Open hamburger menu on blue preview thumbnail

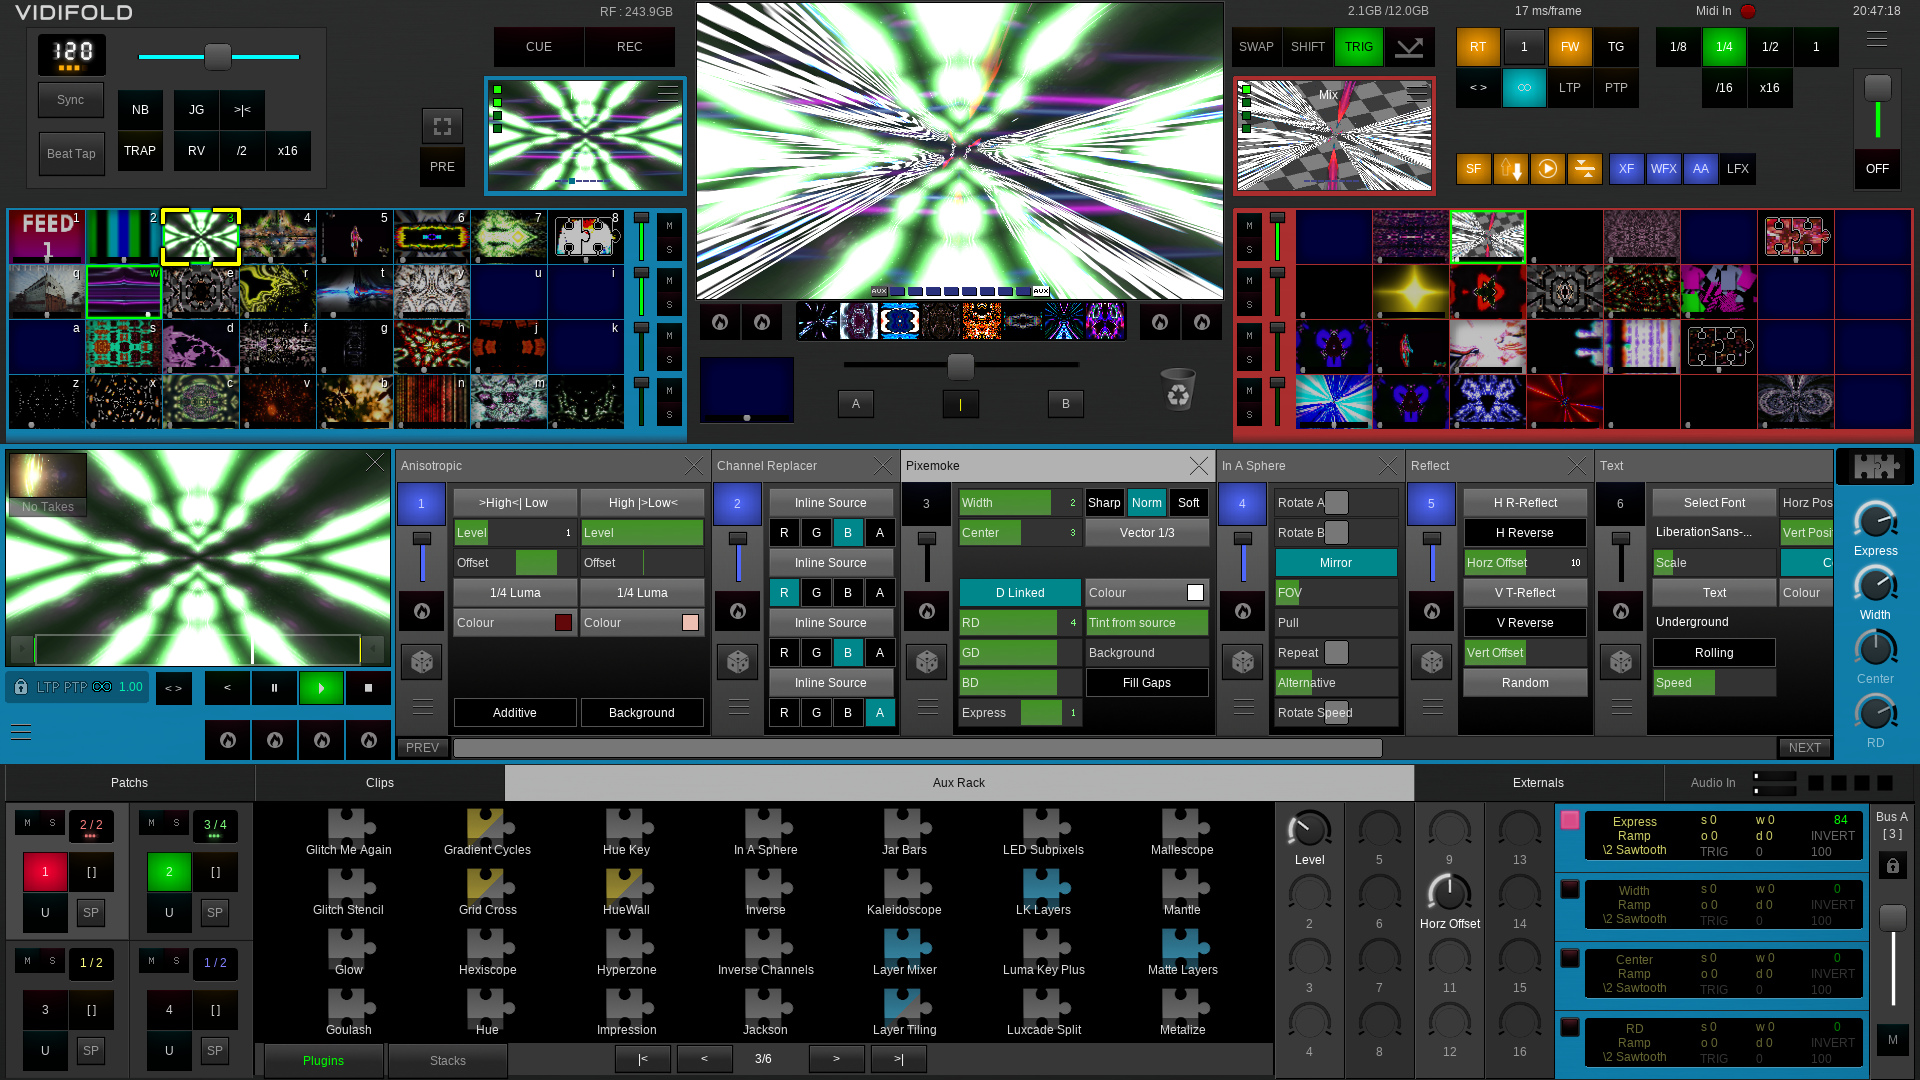[667, 92]
